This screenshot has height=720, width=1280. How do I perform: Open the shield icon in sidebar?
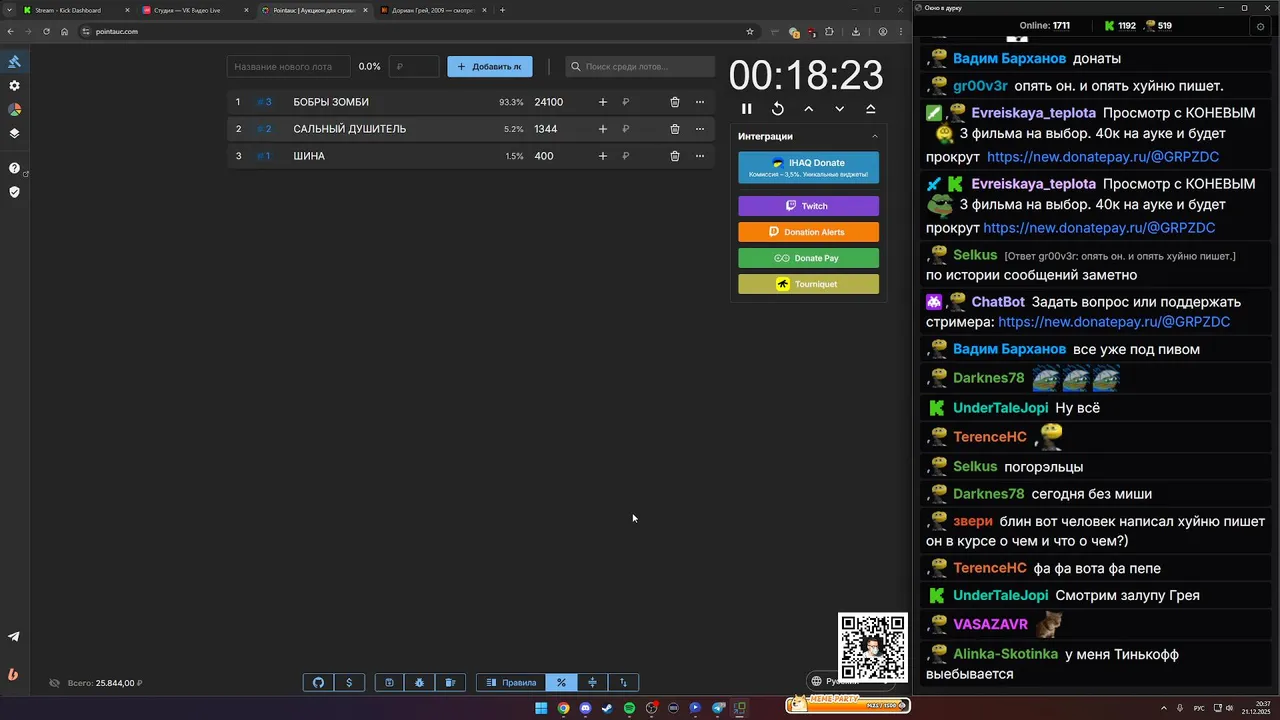click(14, 192)
